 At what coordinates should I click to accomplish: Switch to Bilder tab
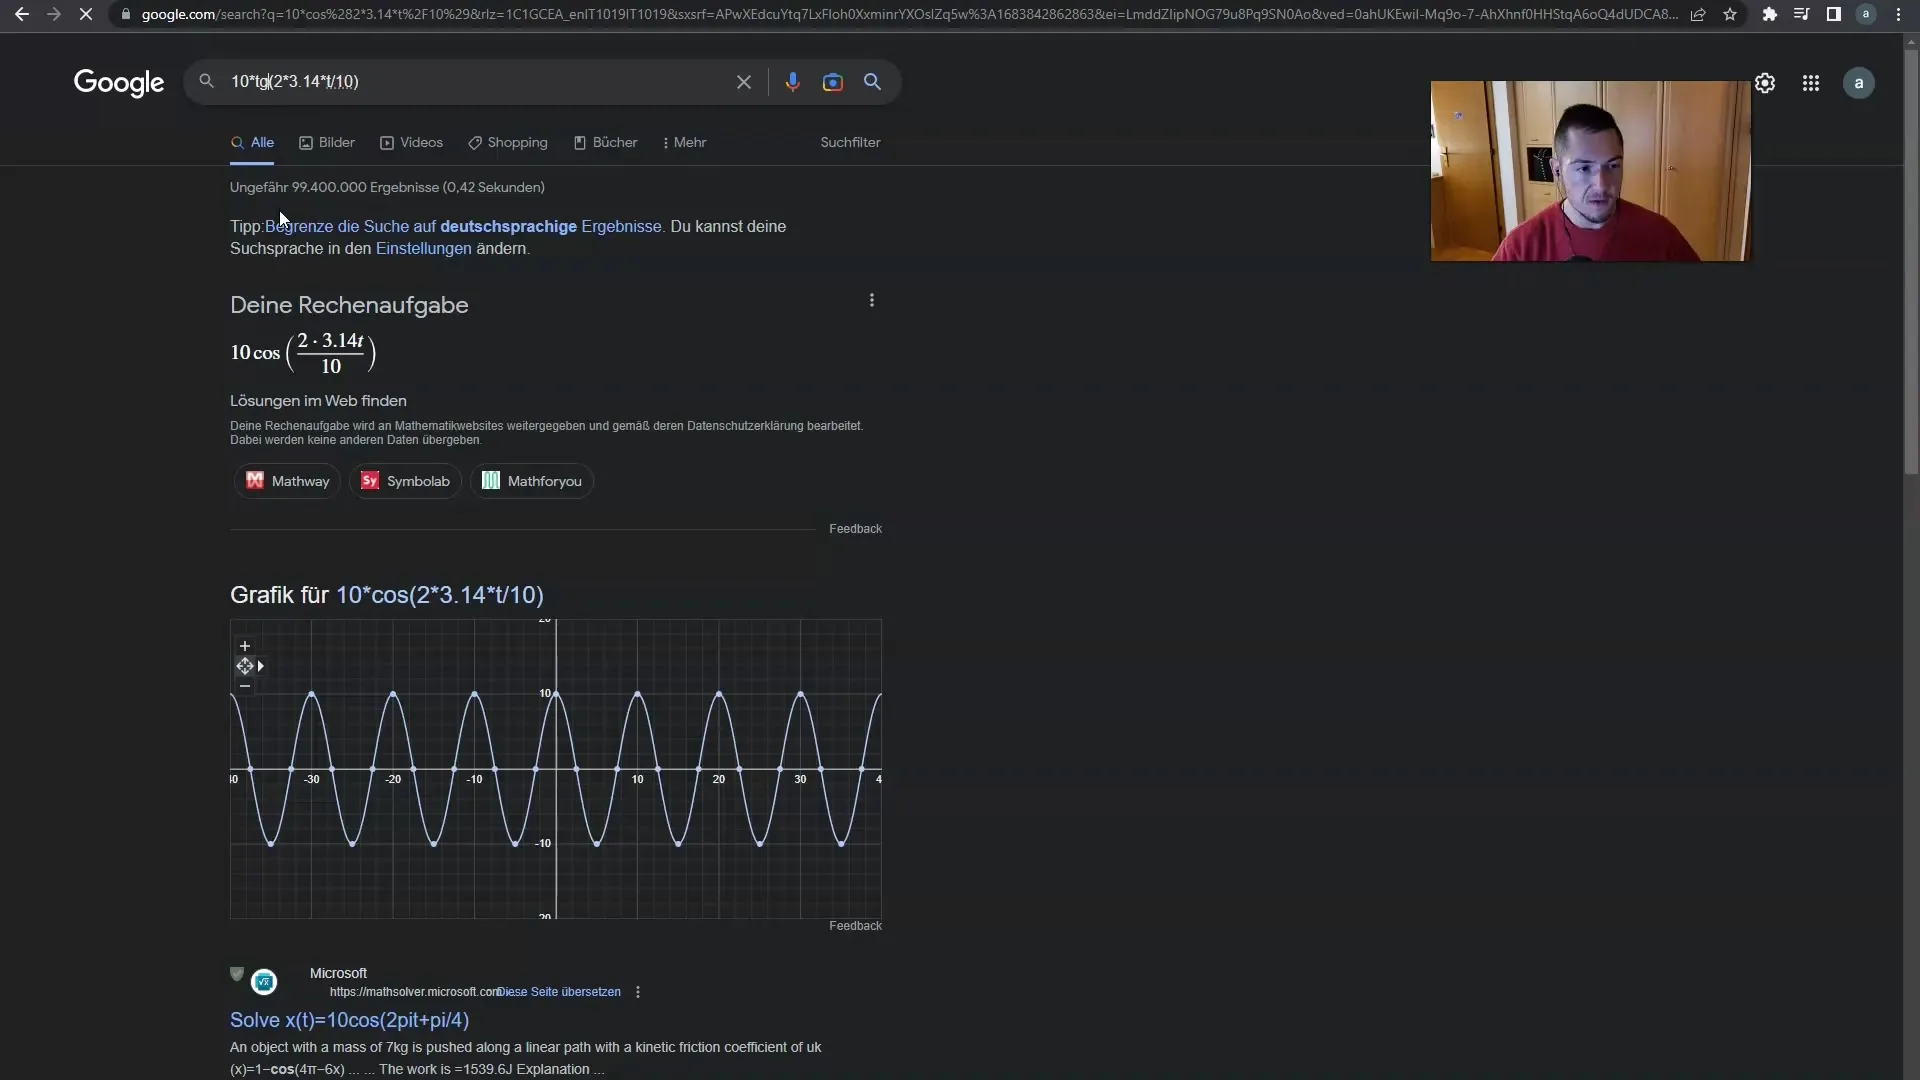[327, 143]
